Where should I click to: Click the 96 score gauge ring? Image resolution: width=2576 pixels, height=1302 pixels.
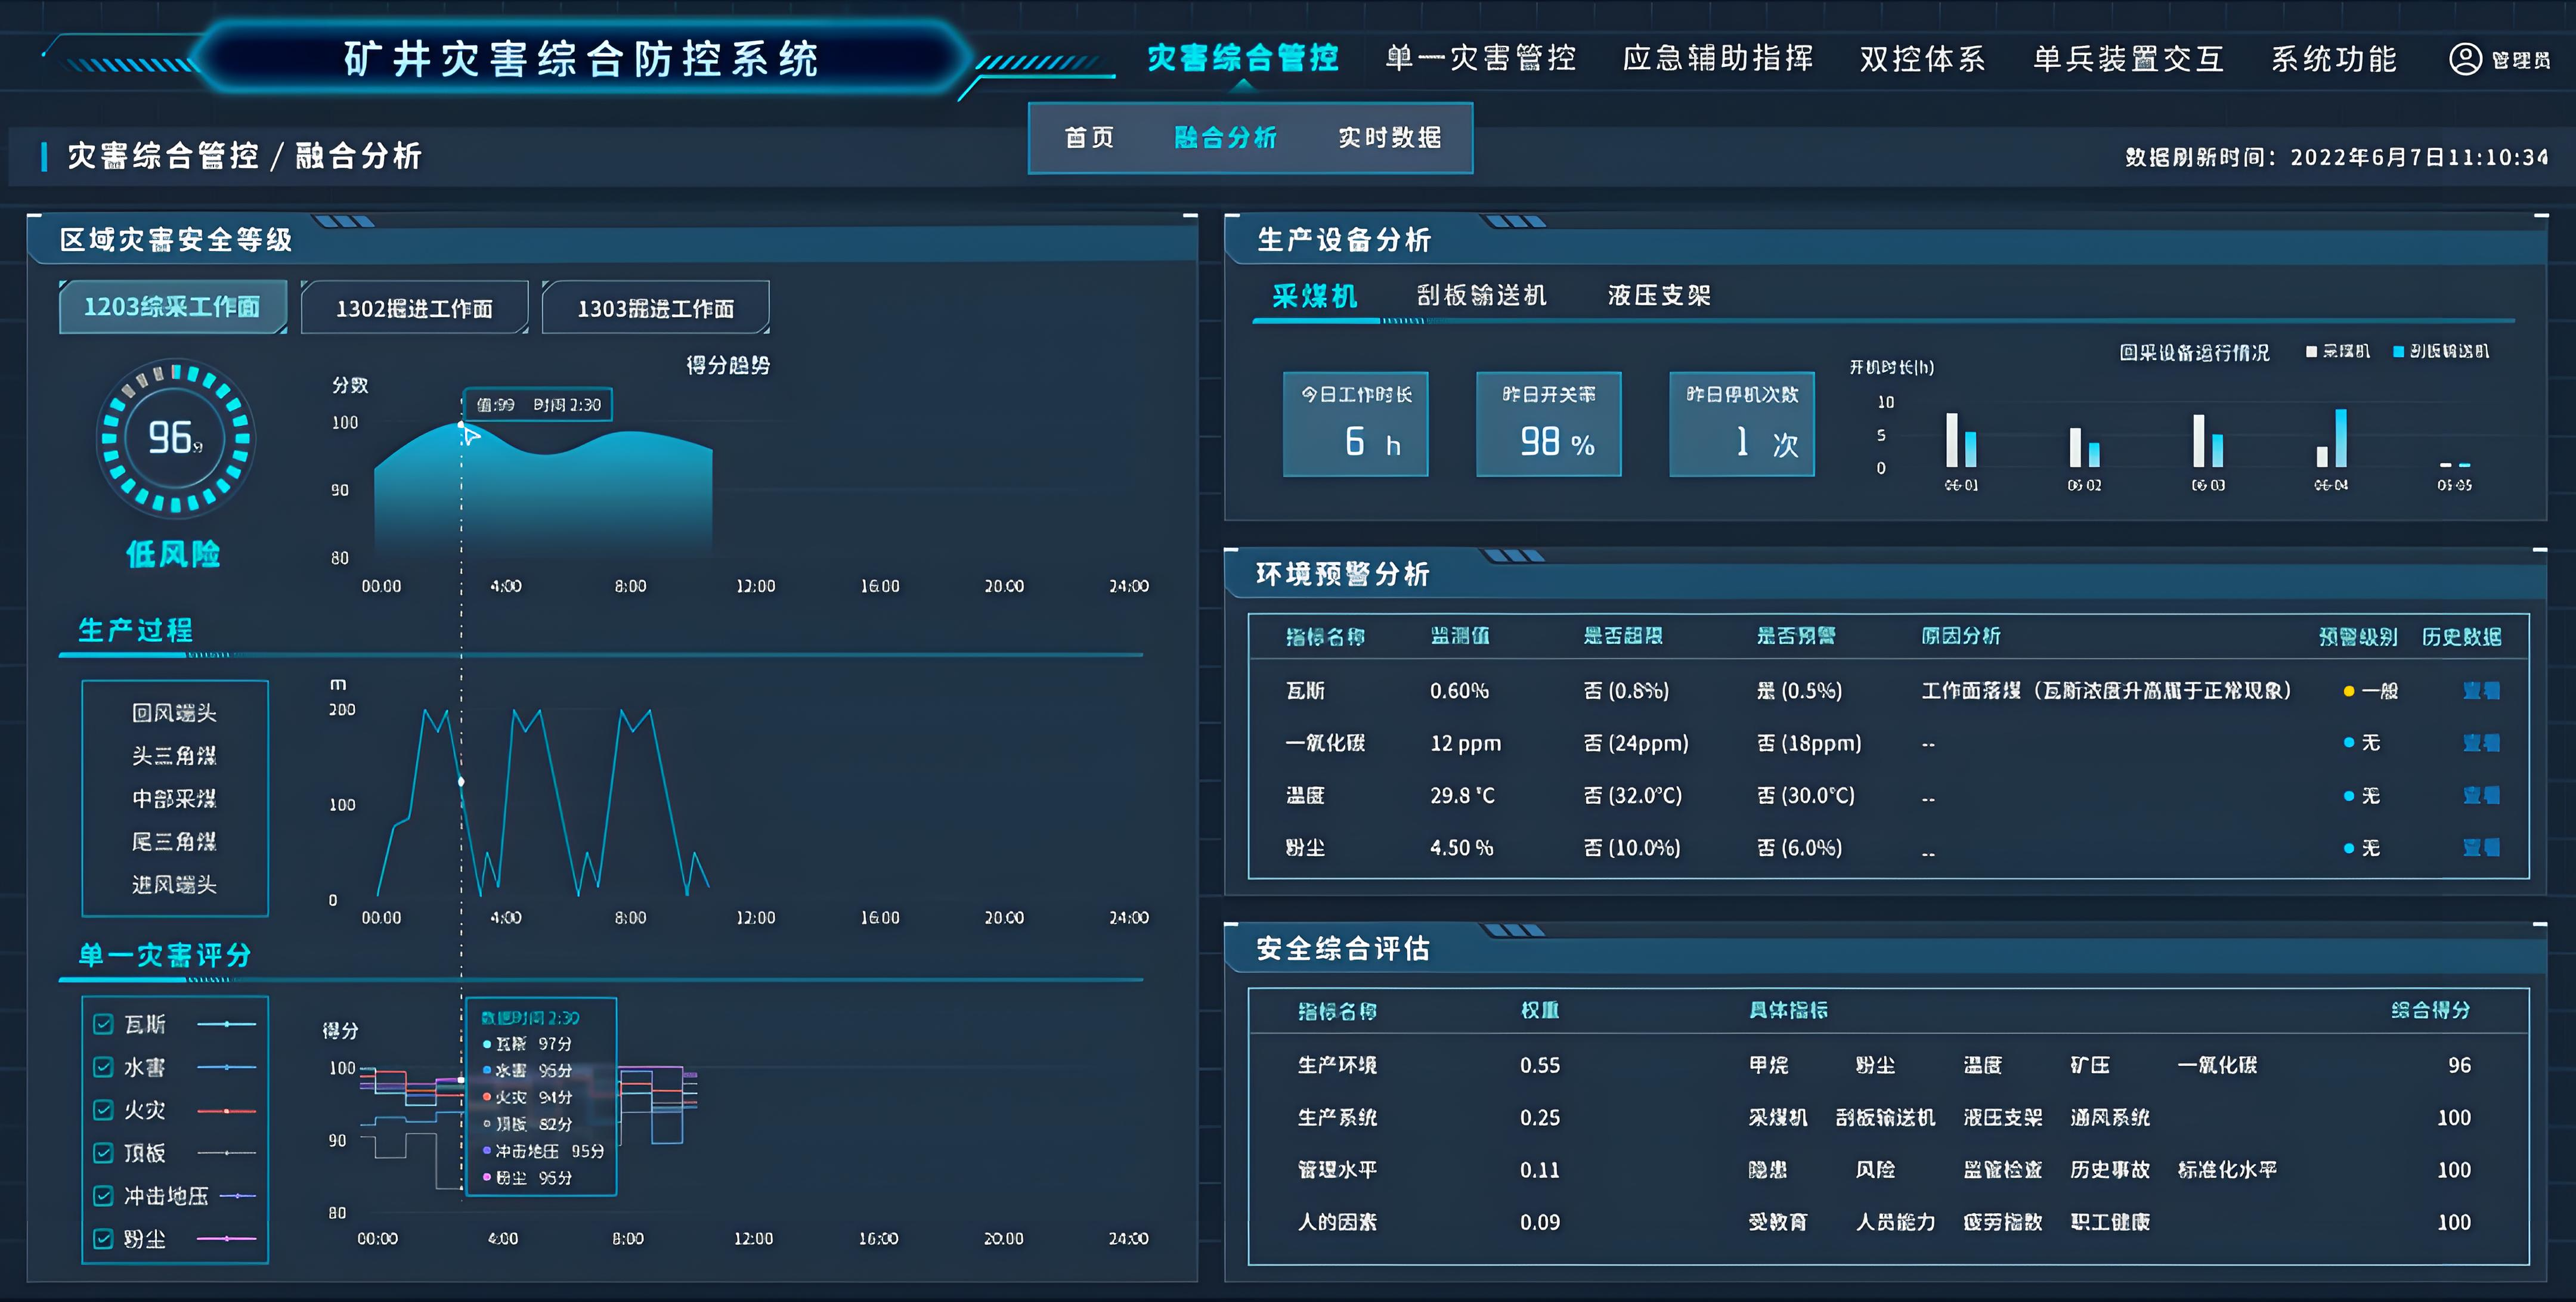175,438
